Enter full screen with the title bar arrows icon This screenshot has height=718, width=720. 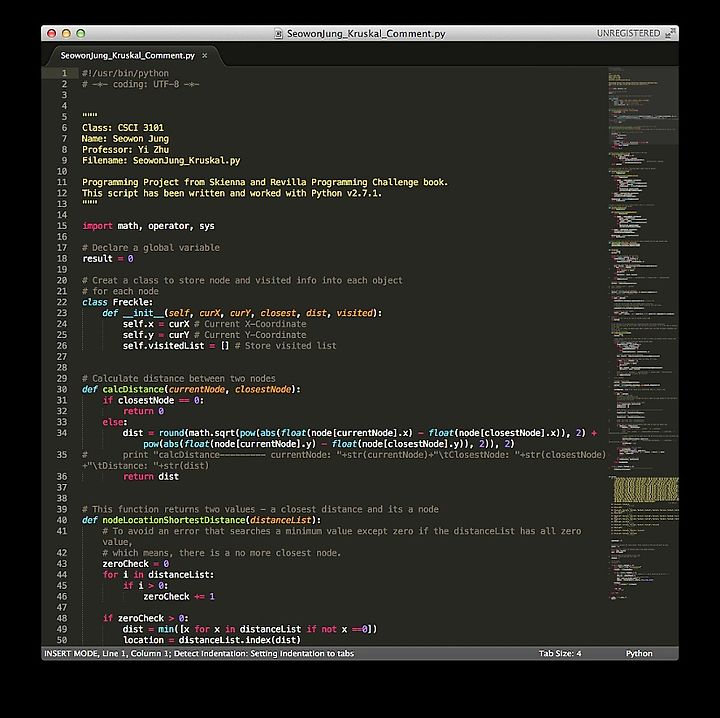671,33
